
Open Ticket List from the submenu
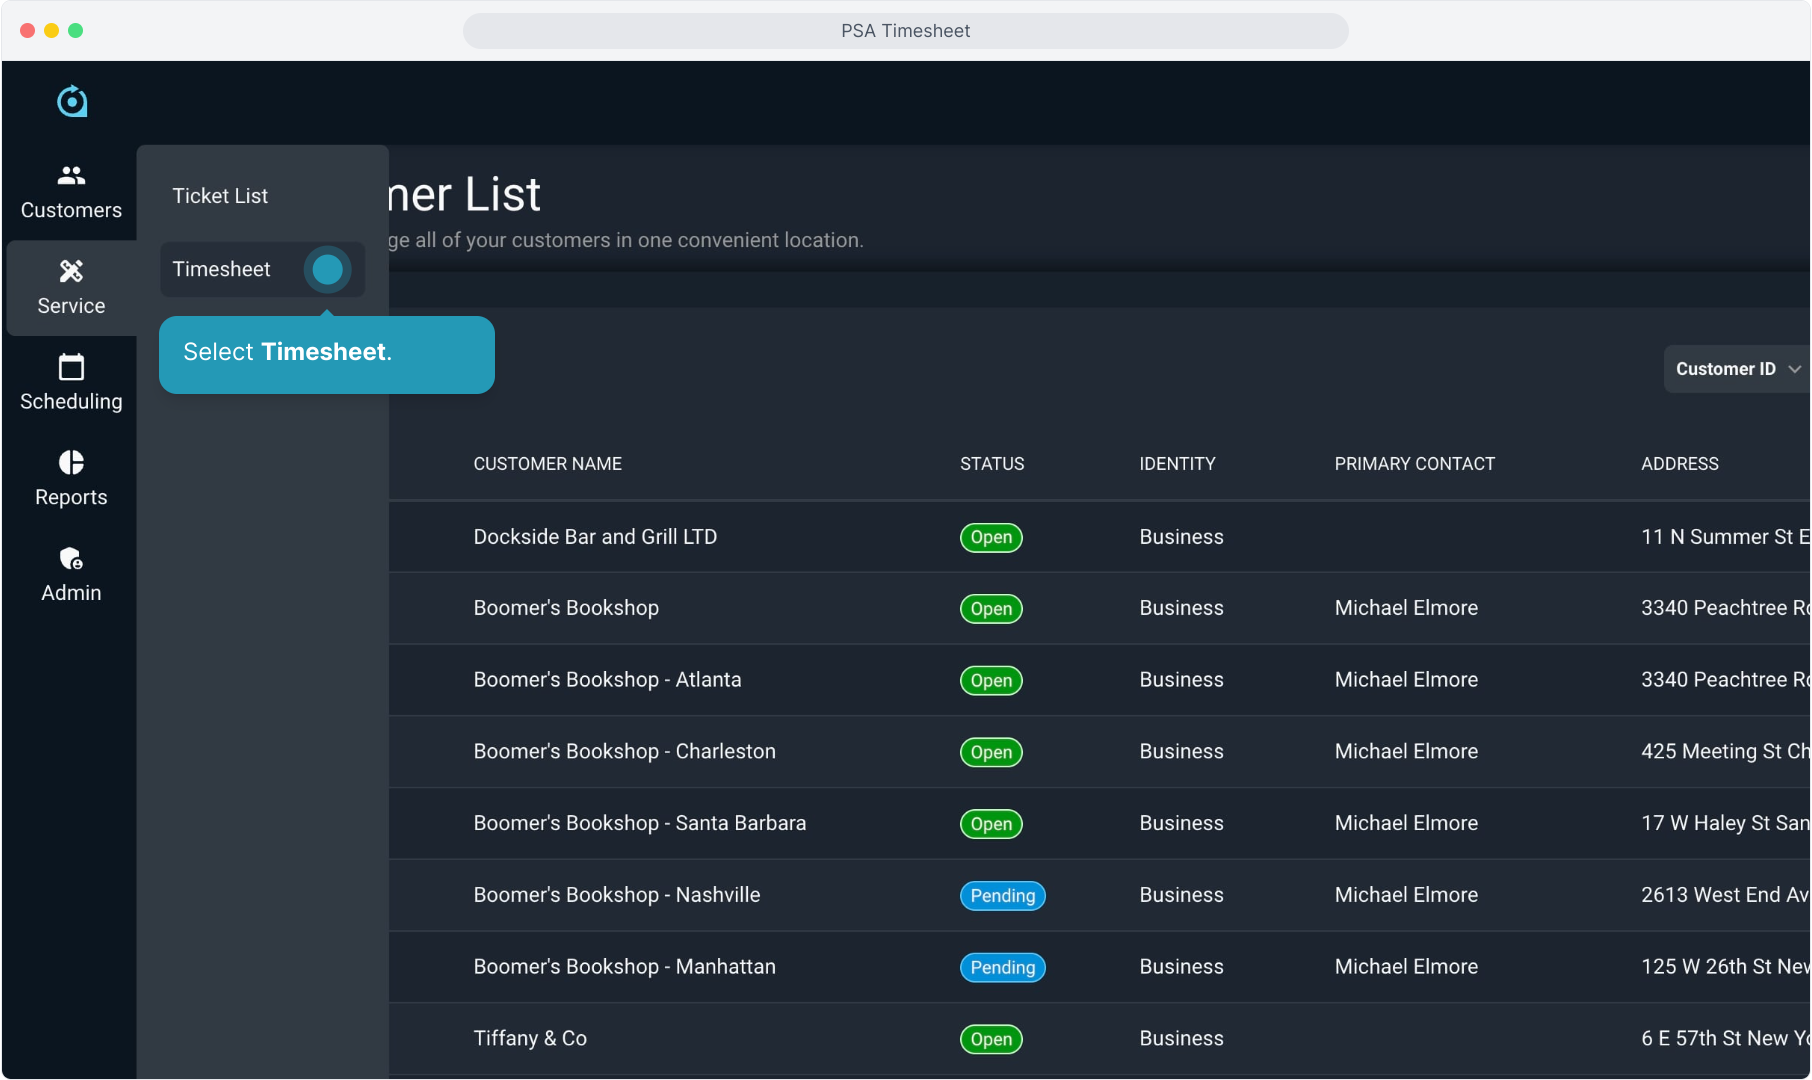click(220, 196)
